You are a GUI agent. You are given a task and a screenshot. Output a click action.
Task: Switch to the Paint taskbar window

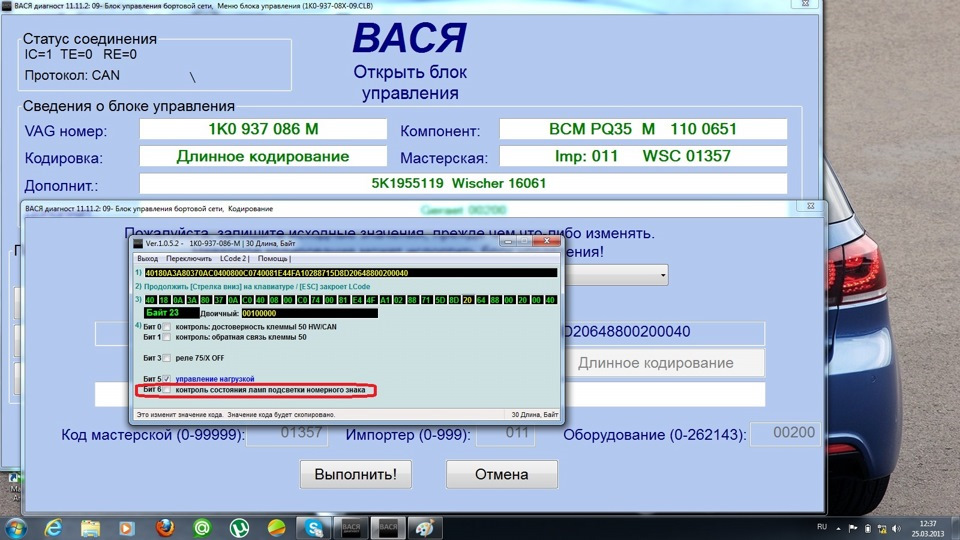coord(425,527)
